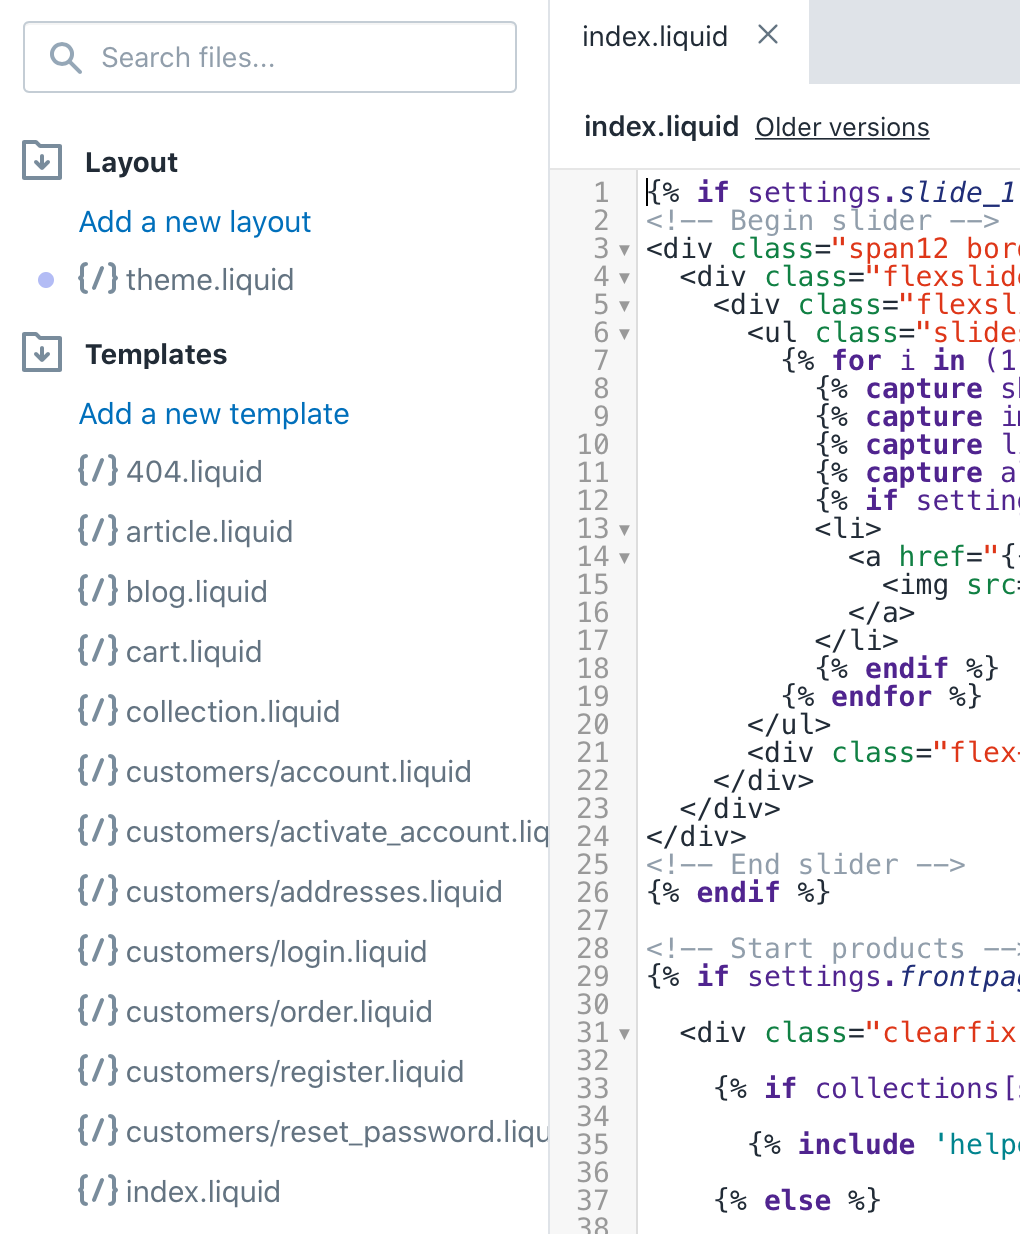Image resolution: width=1020 pixels, height=1234 pixels.
Task: Close the index.liquid tab
Action: point(768,35)
